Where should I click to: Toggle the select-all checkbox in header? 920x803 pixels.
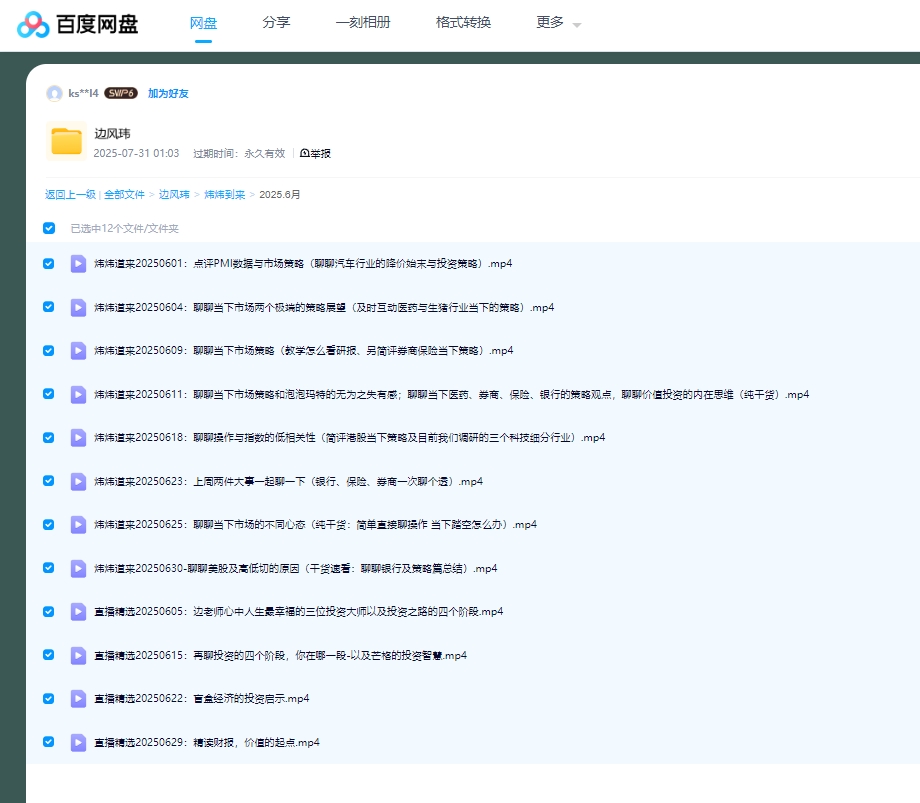pyautogui.click(x=49, y=228)
